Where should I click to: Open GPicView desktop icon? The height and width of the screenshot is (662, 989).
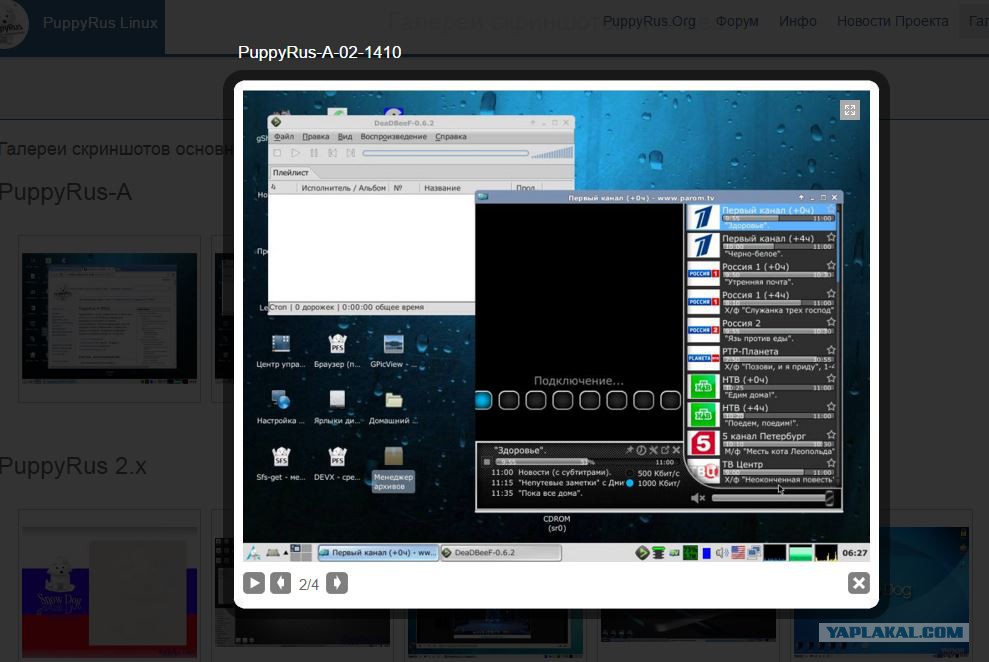pos(392,352)
